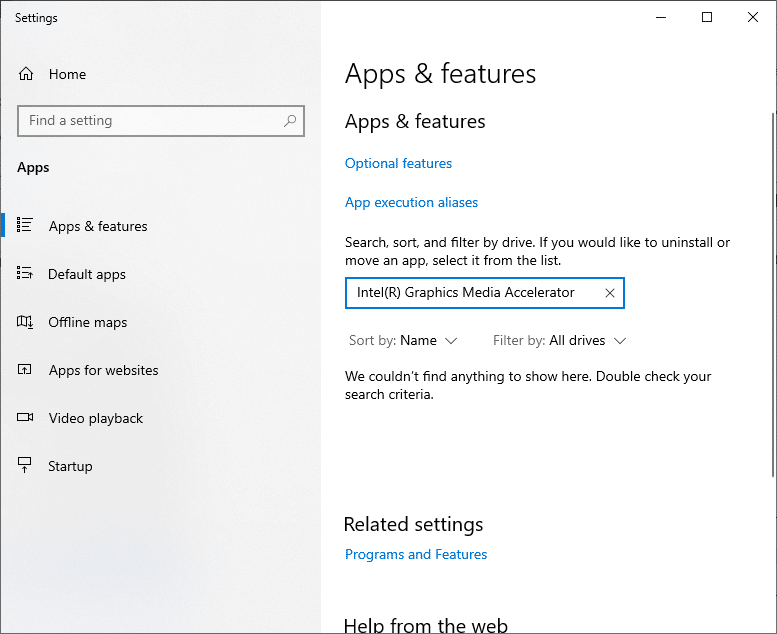Click the Video playback icon
Viewport: 777px width, 634px height.
coord(26,418)
